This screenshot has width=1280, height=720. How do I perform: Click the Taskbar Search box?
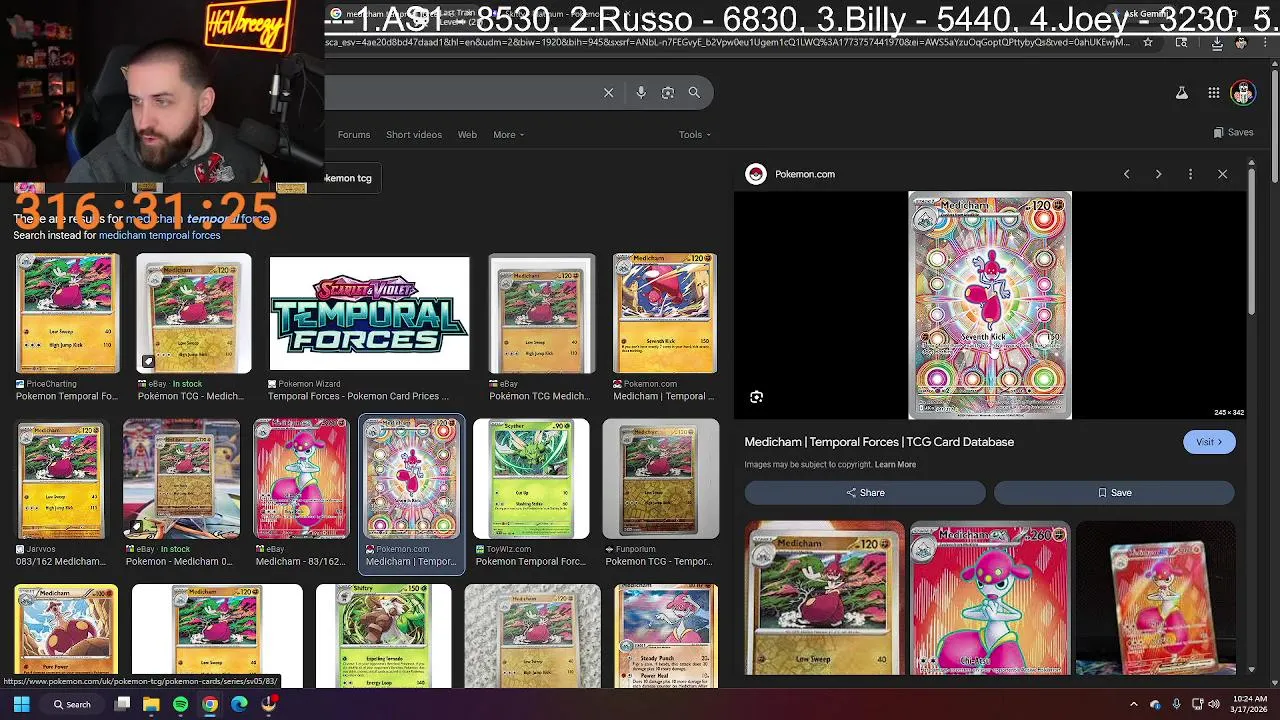coord(74,704)
